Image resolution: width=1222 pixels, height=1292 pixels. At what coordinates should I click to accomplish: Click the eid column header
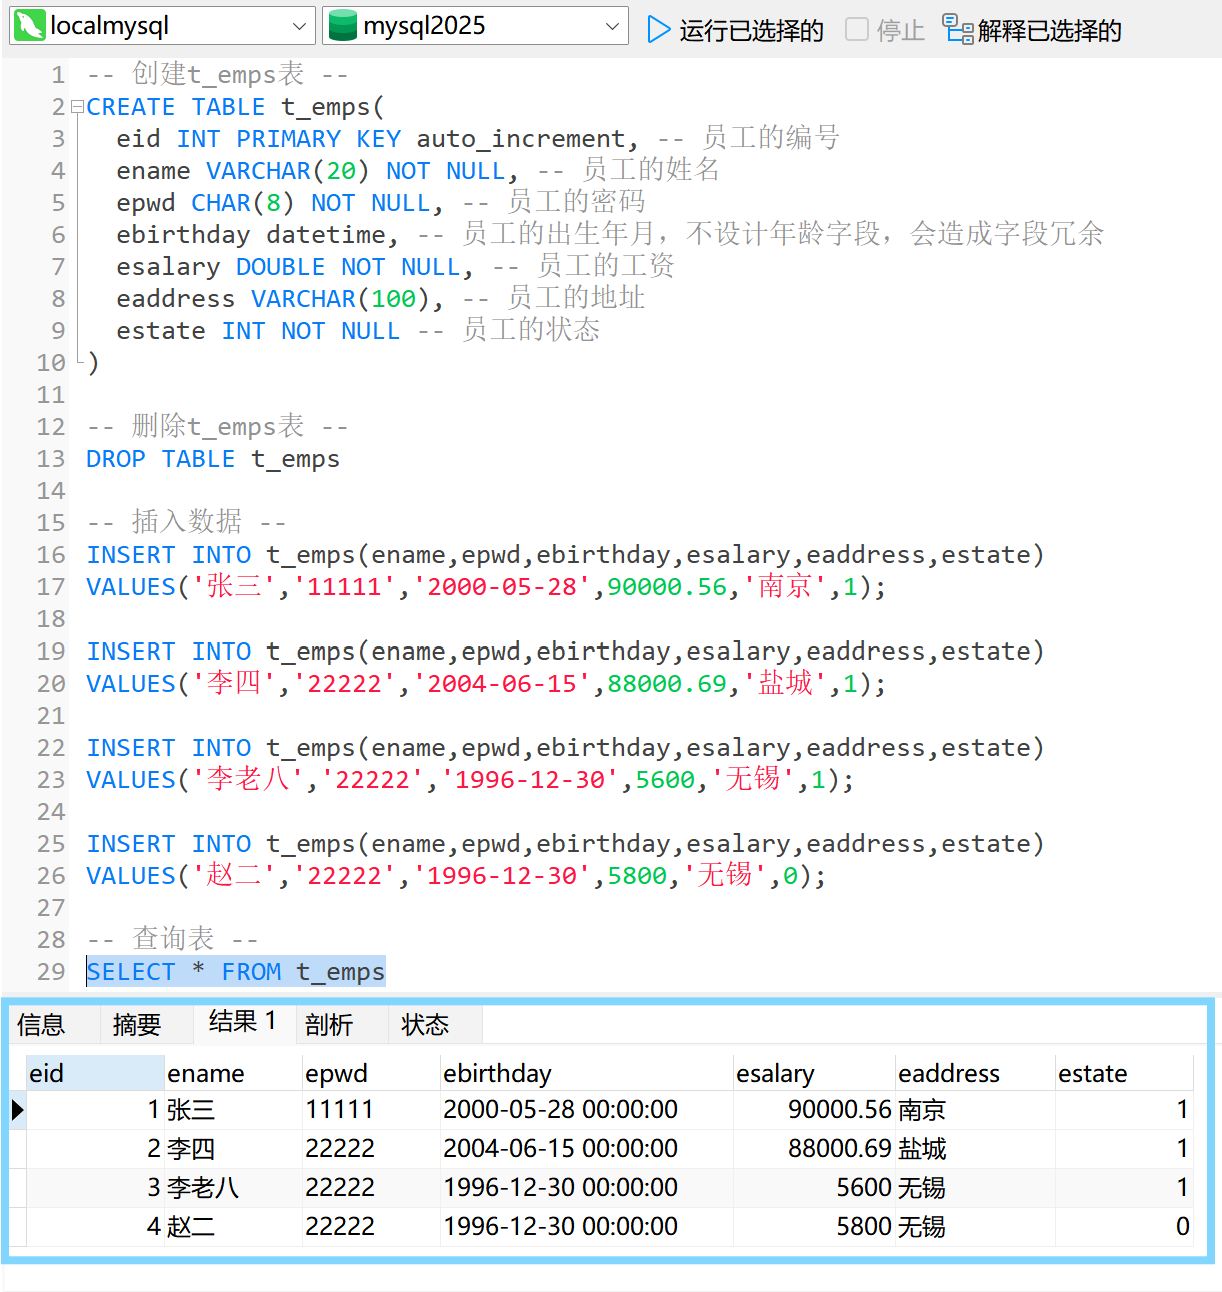point(95,1073)
